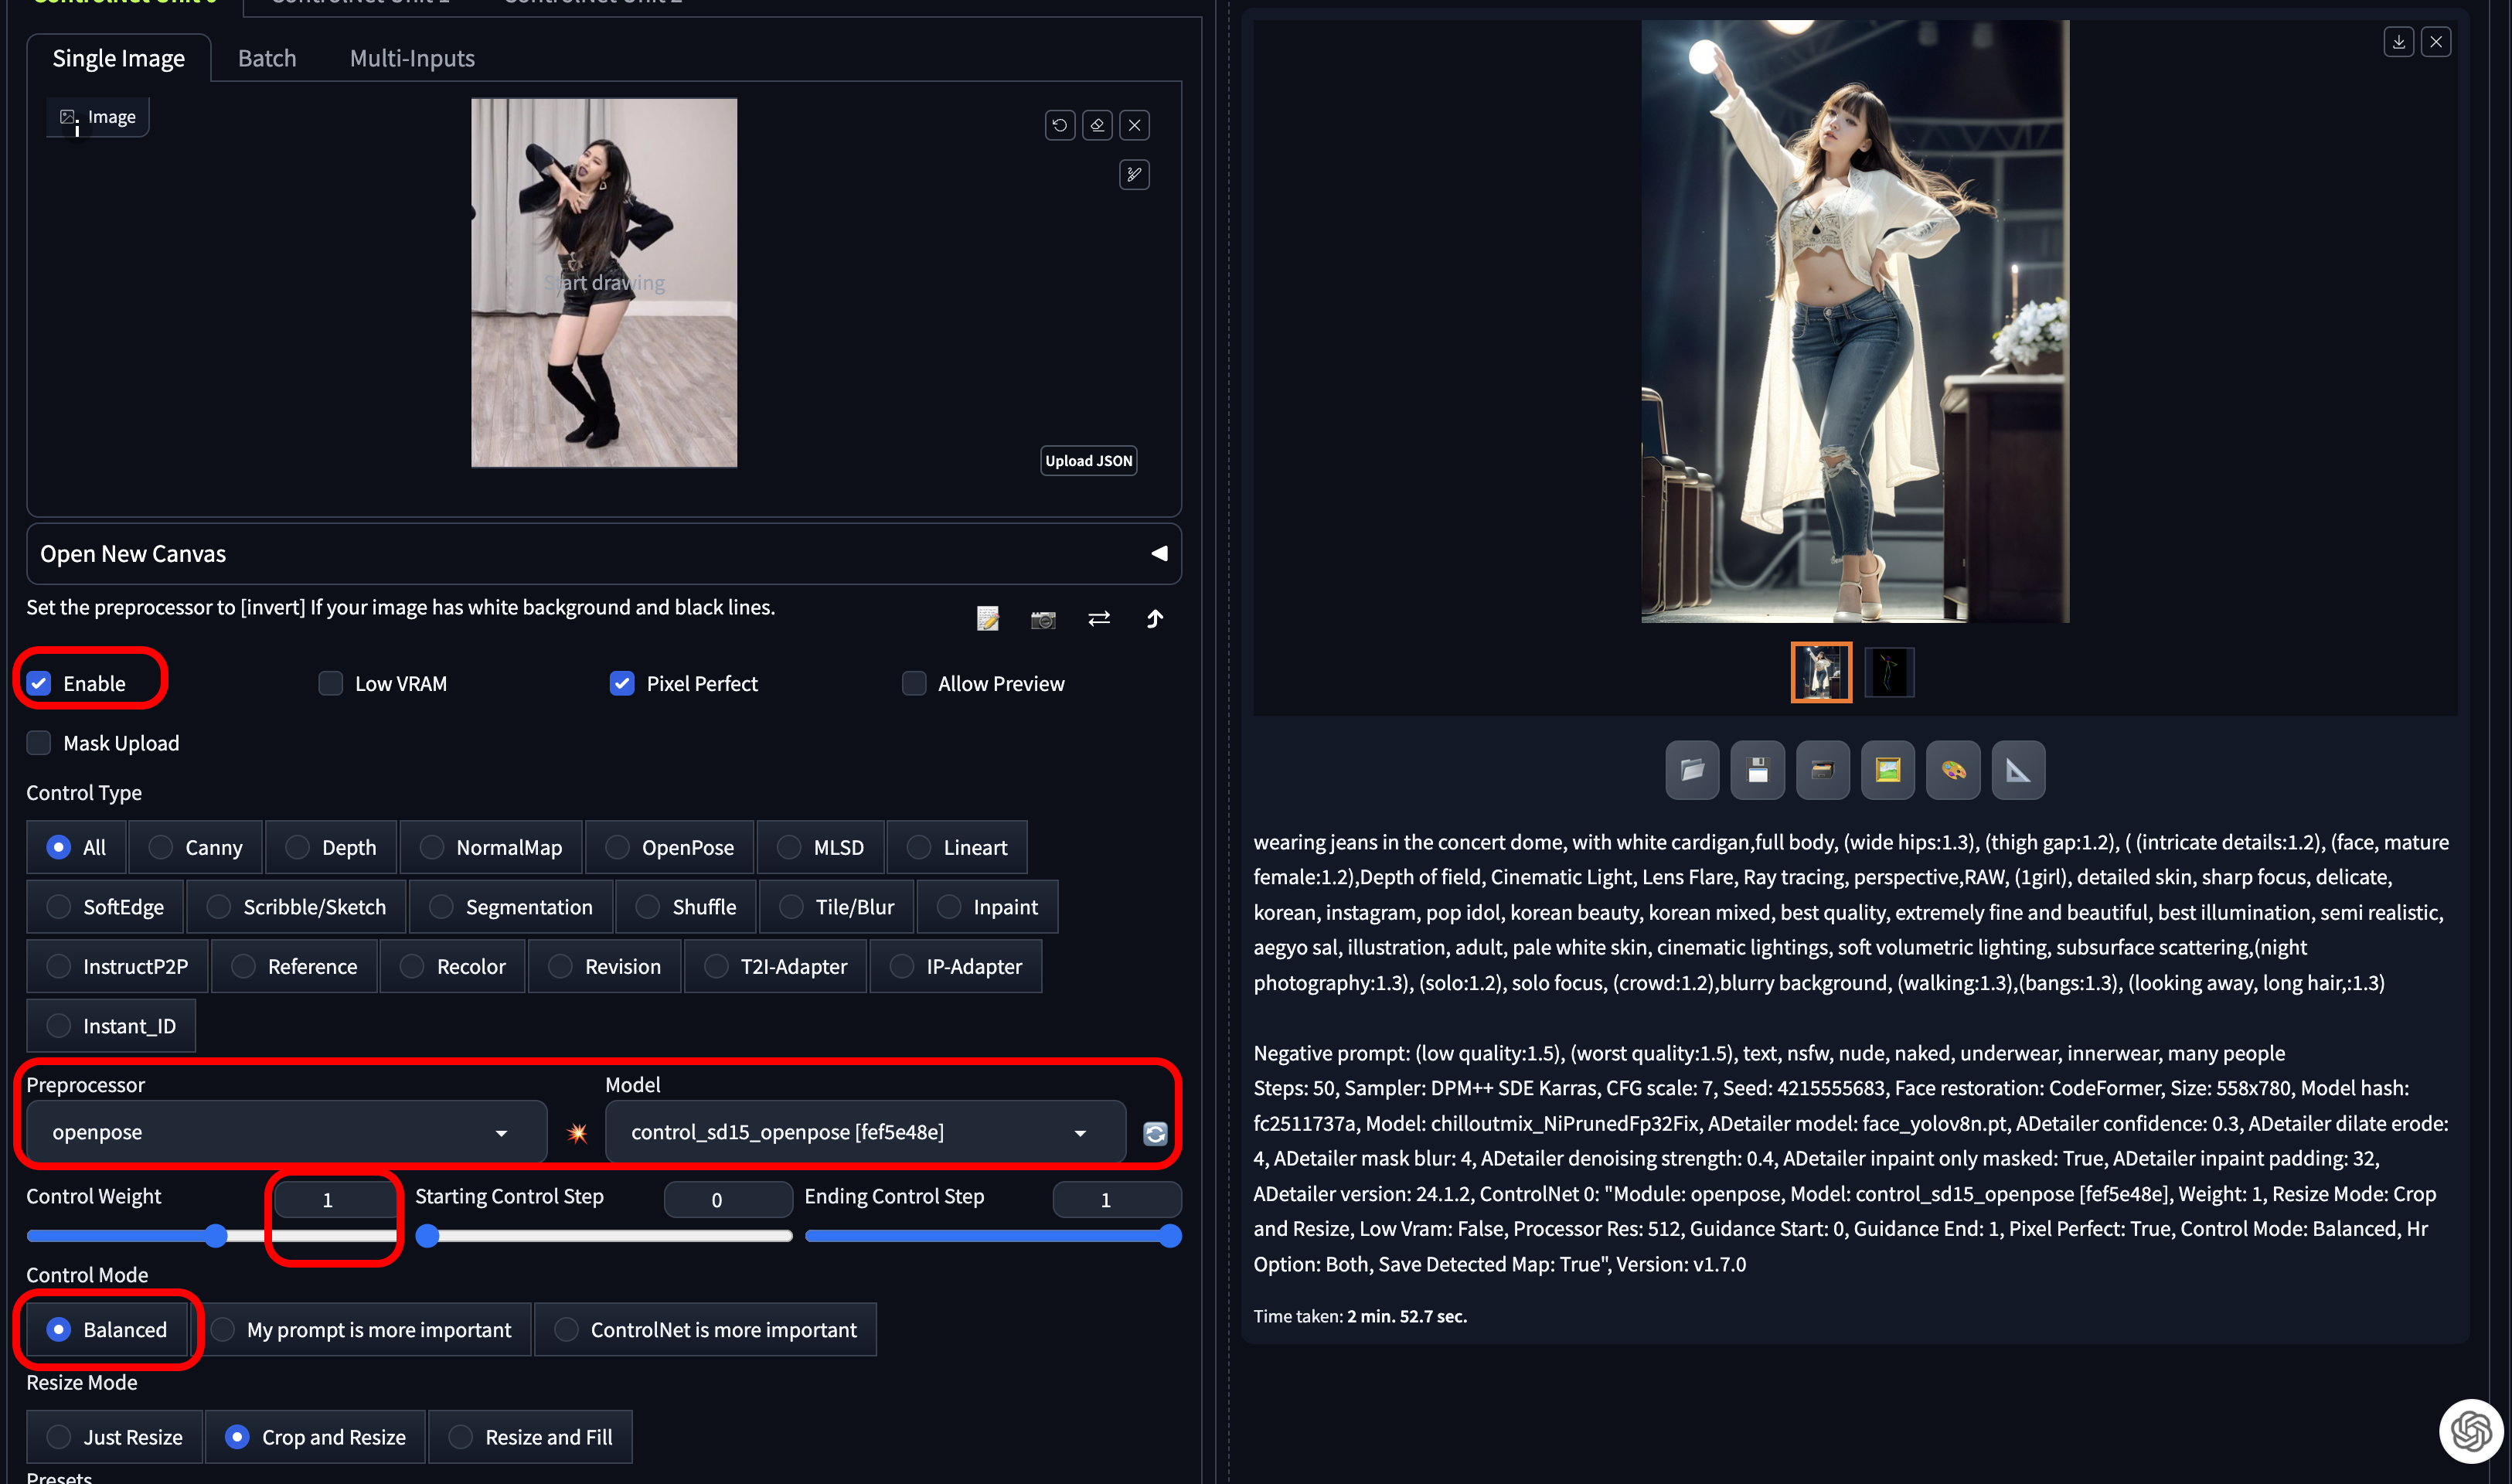Refresh the ControlNet model list
Viewport: 2512px width, 1484px height.
[1155, 1133]
